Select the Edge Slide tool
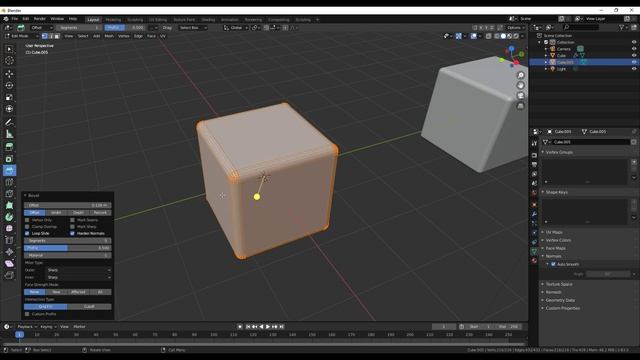 coord(9,240)
